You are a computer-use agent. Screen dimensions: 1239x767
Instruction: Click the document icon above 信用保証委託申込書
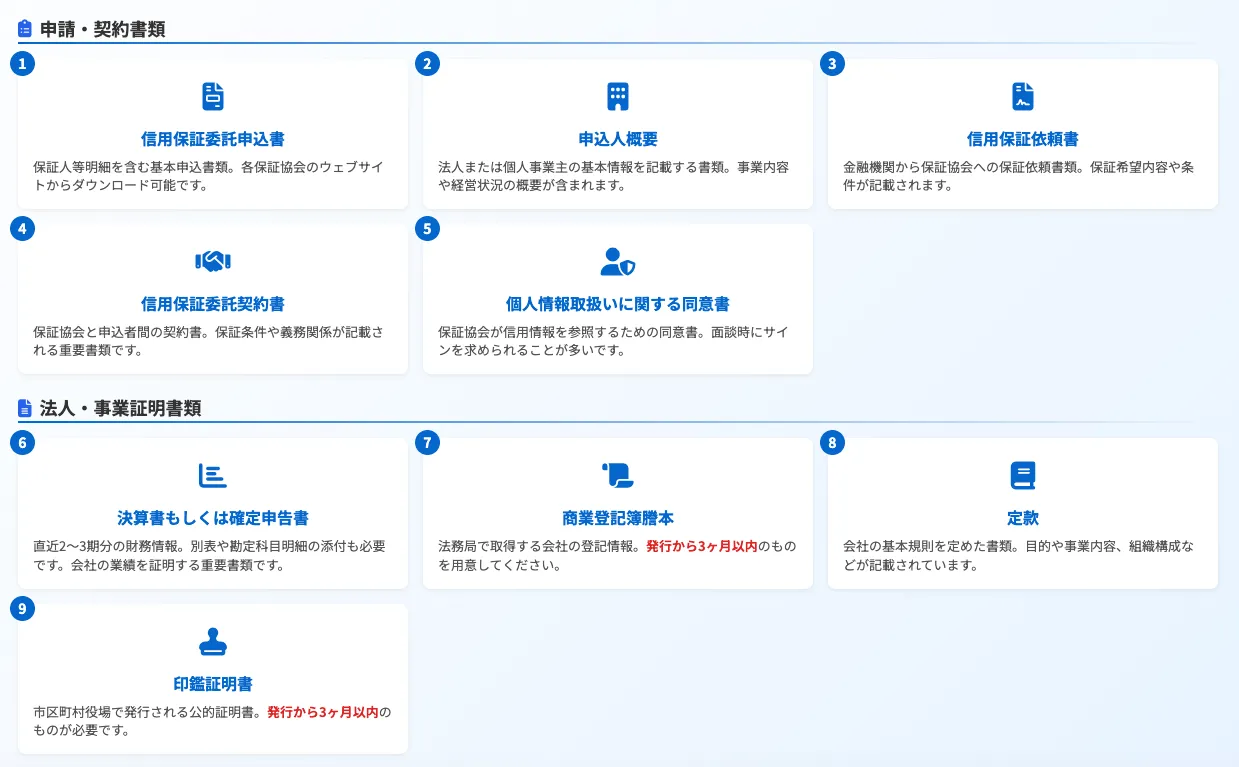click(213, 96)
